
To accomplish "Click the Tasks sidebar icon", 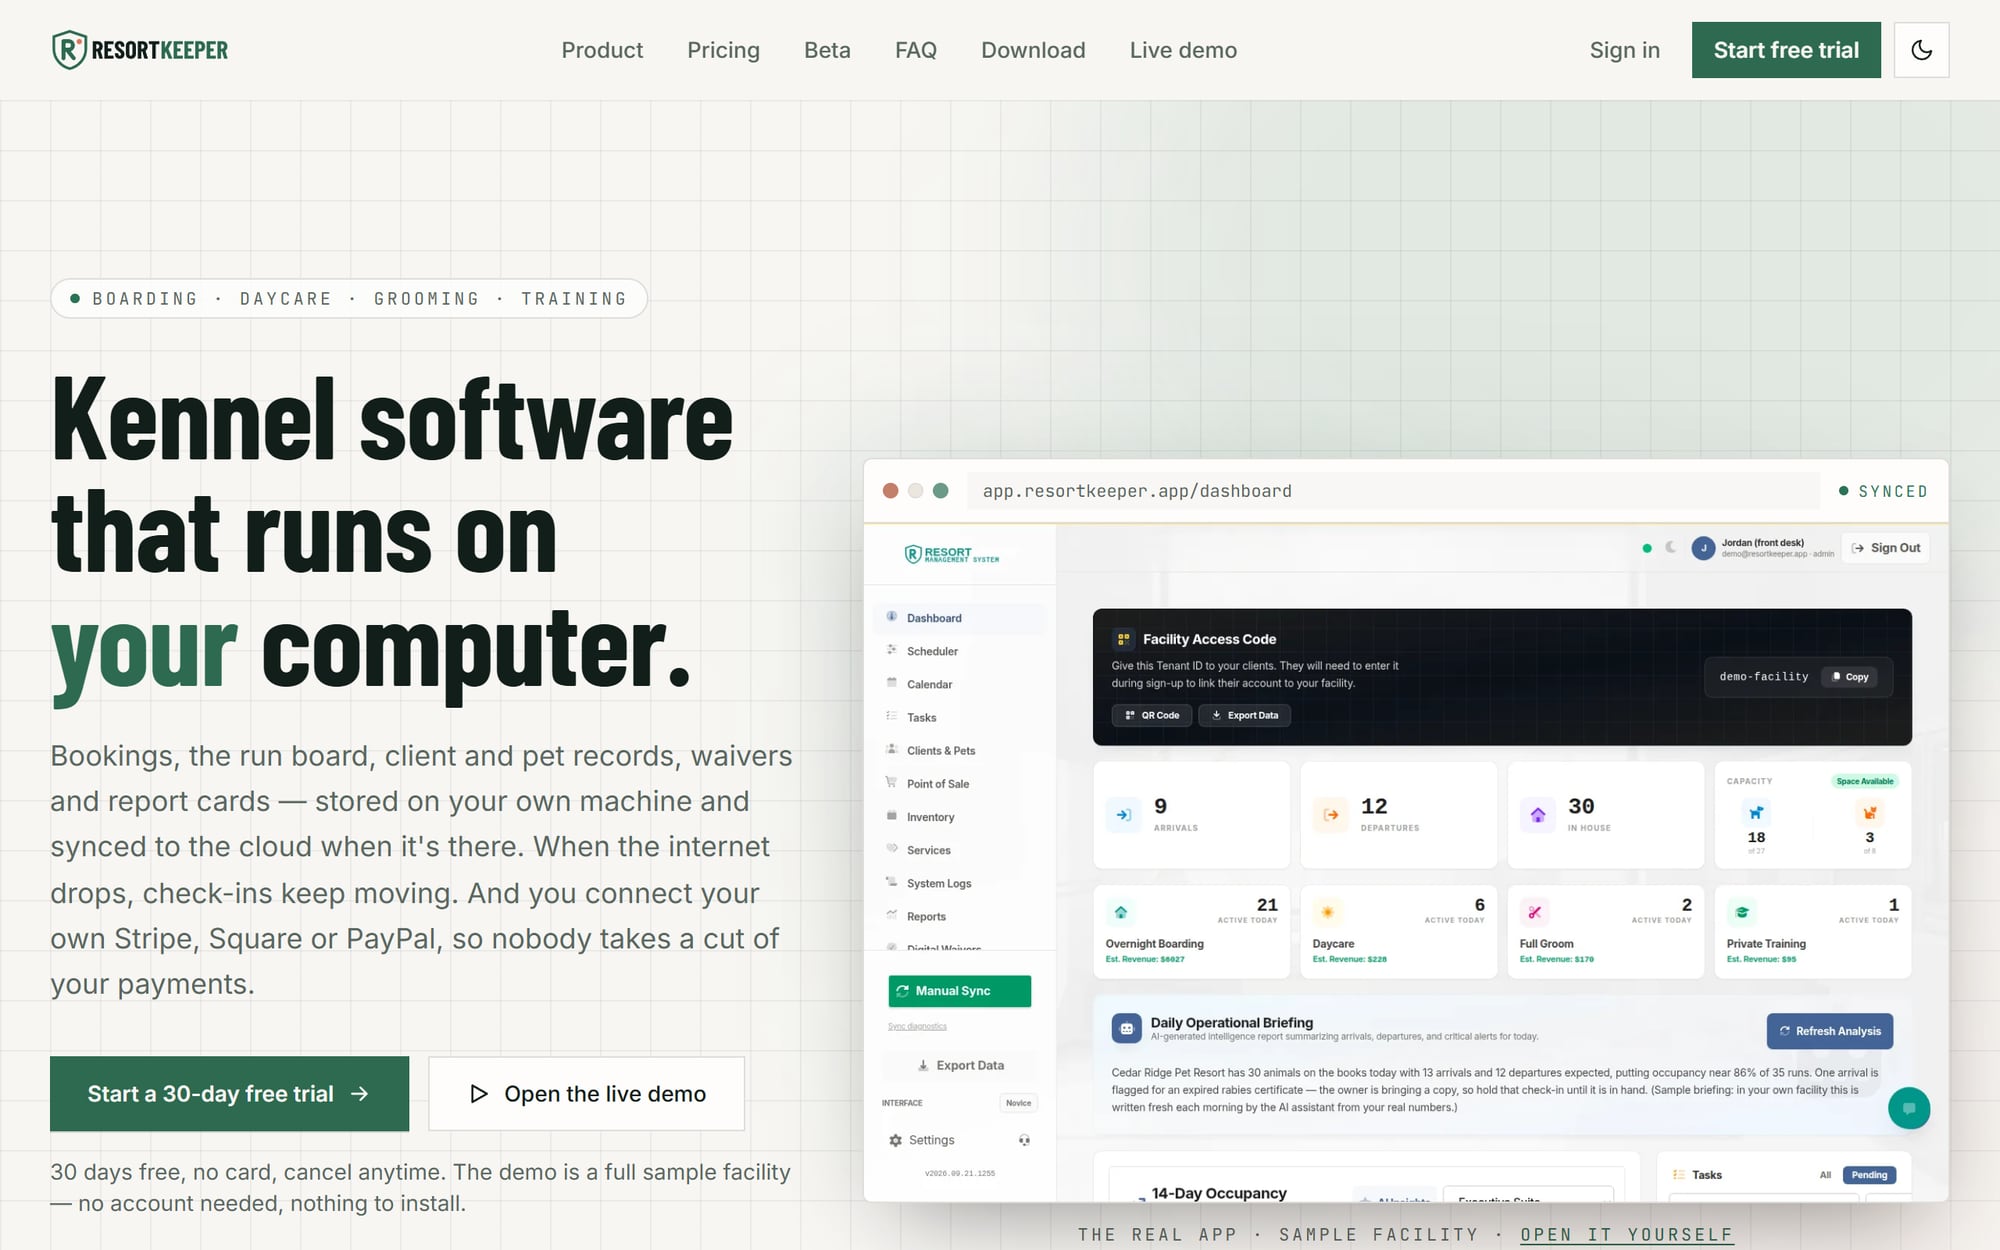I will 891,716.
